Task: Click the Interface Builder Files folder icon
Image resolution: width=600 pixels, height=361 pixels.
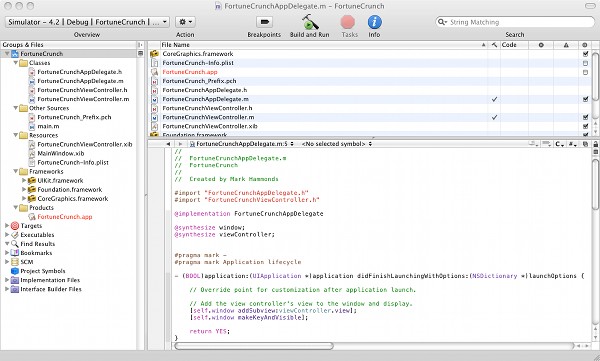Action: tap(15, 289)
